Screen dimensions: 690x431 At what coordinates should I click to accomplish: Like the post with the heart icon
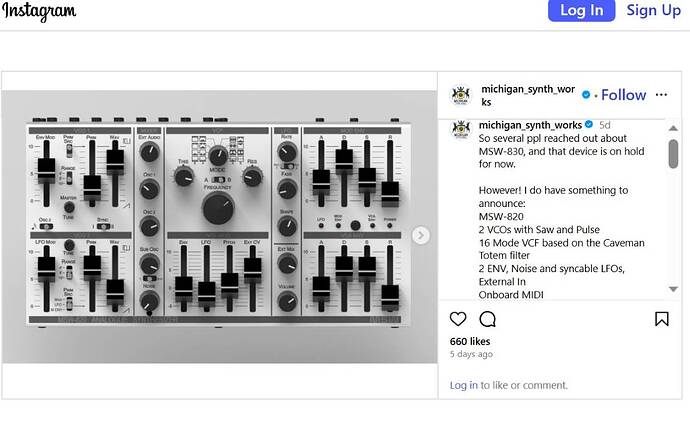(x=458, y=319)
